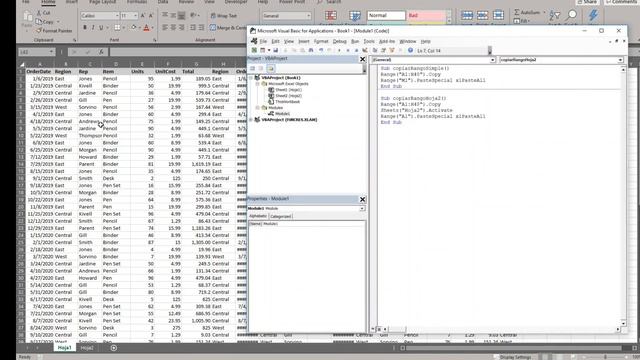
Task: Click Cut in Excel clipboard group
Action: click(x=43, y=13)
